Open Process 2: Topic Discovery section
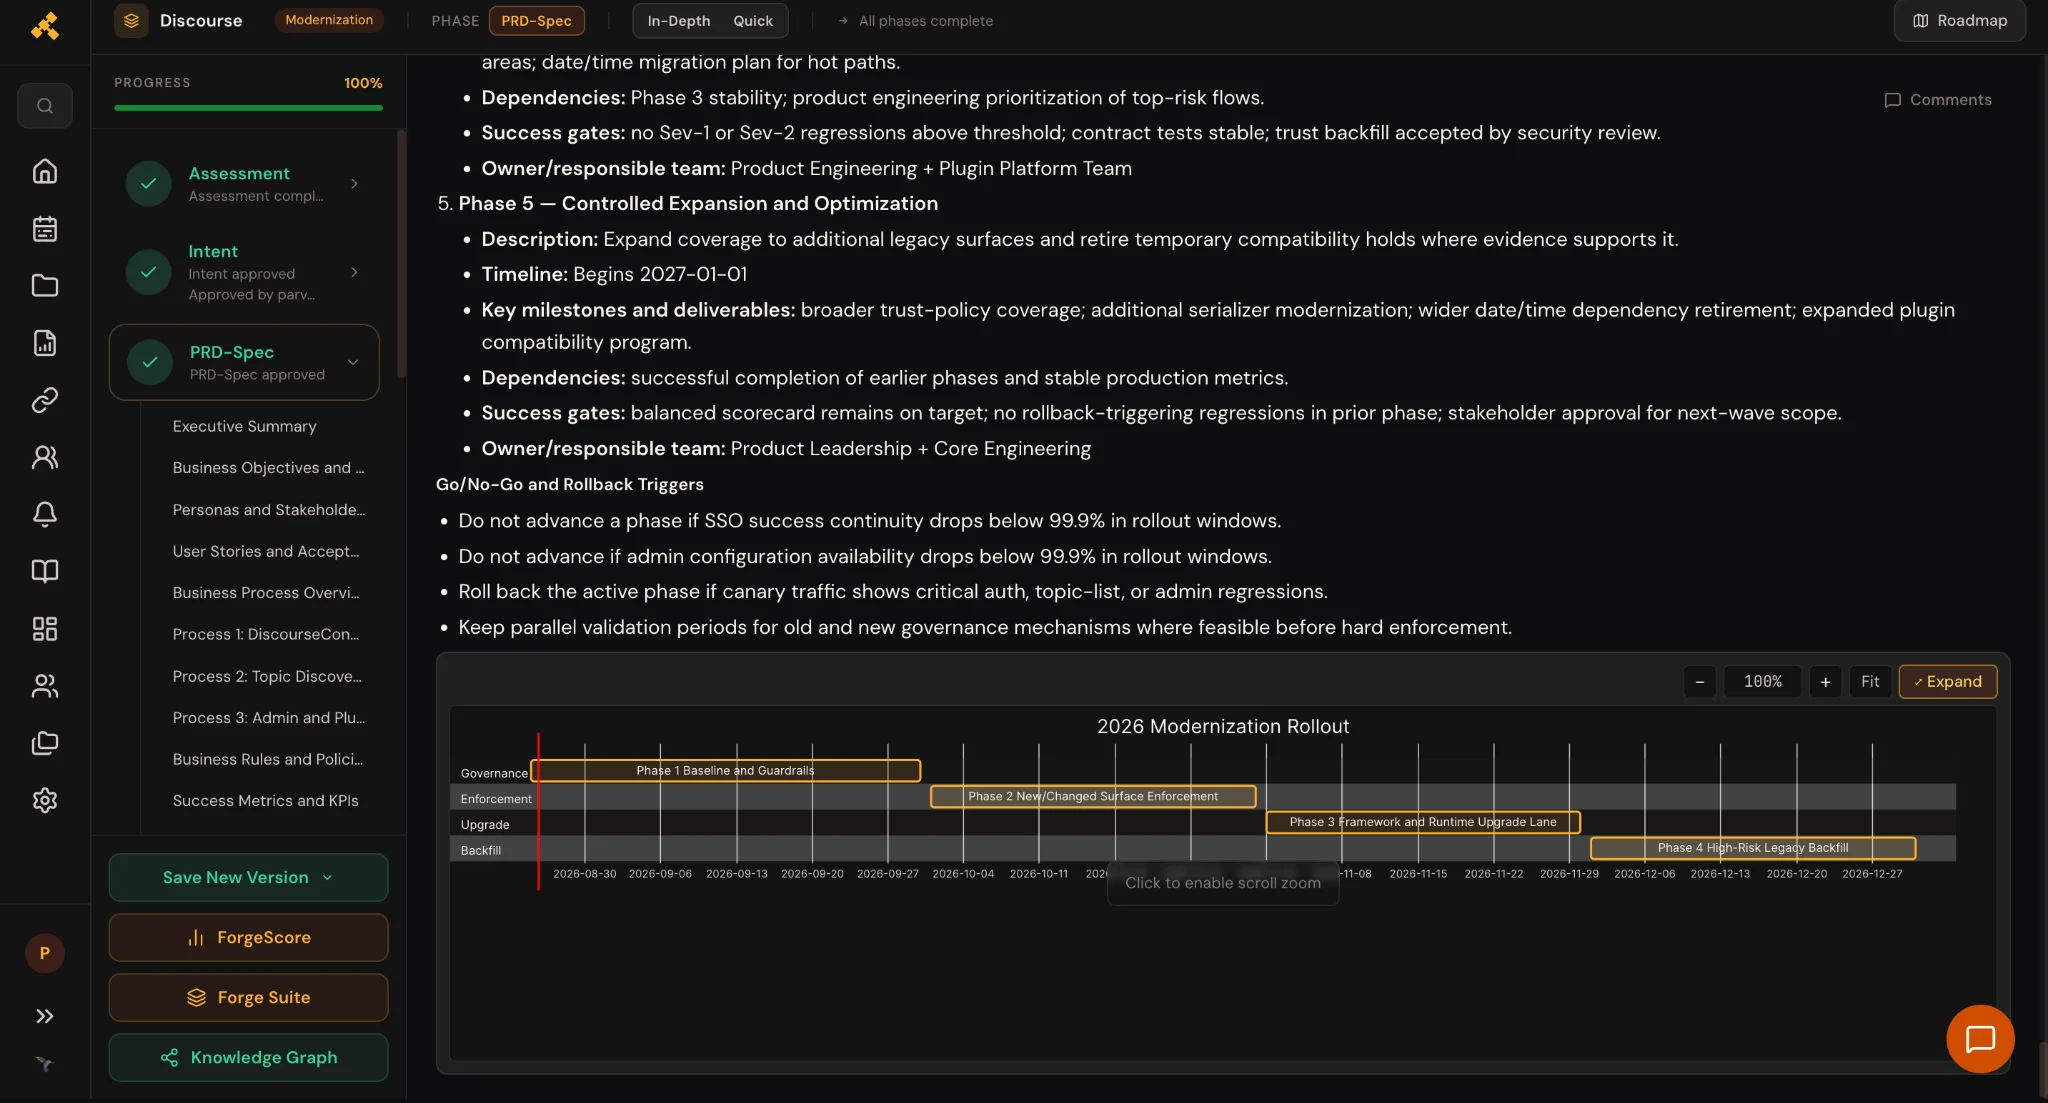The width and height of the screenshot is (2048, 1103). tap(267, 676)
